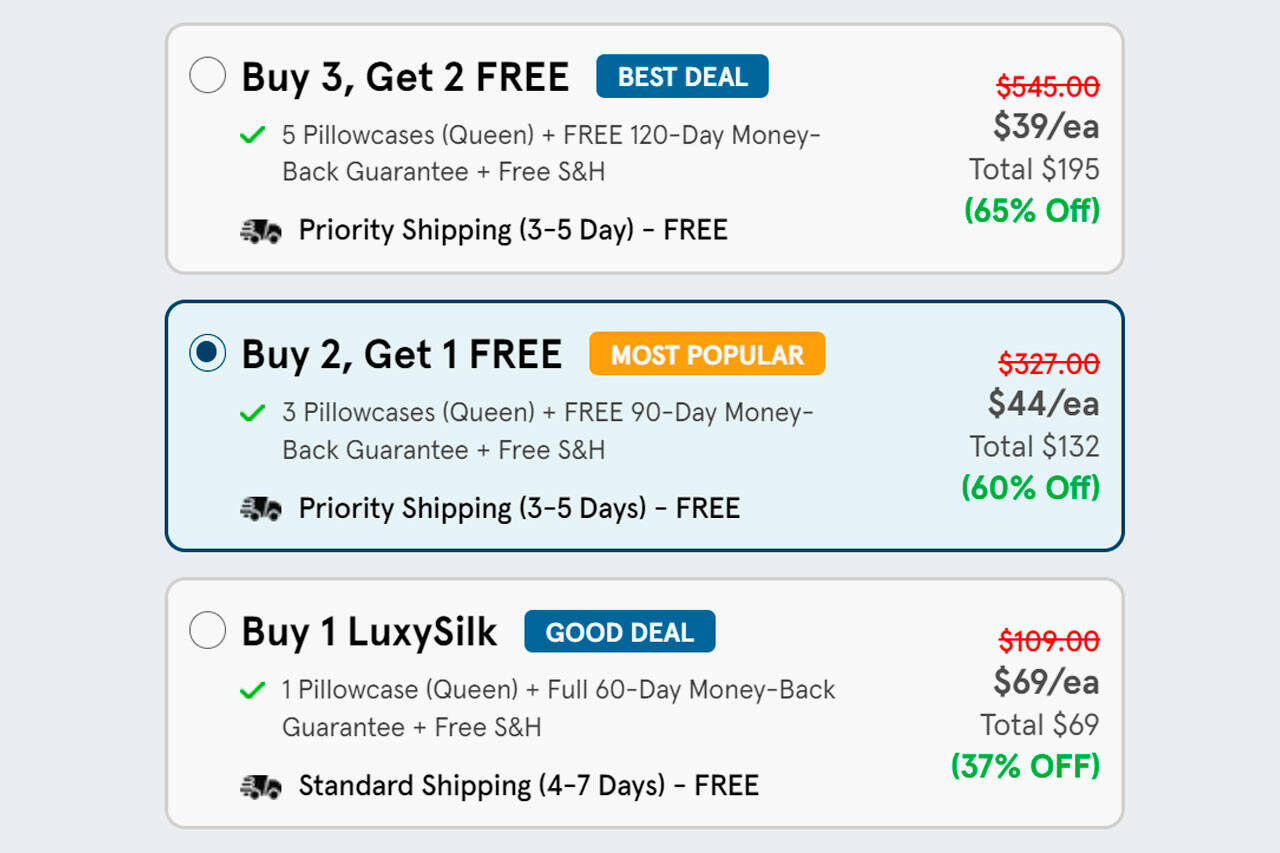This screenshot has height=853, width=1280.
Task: Click the truck icon next to Standard Shipping
Action: [x=261, y=786]
